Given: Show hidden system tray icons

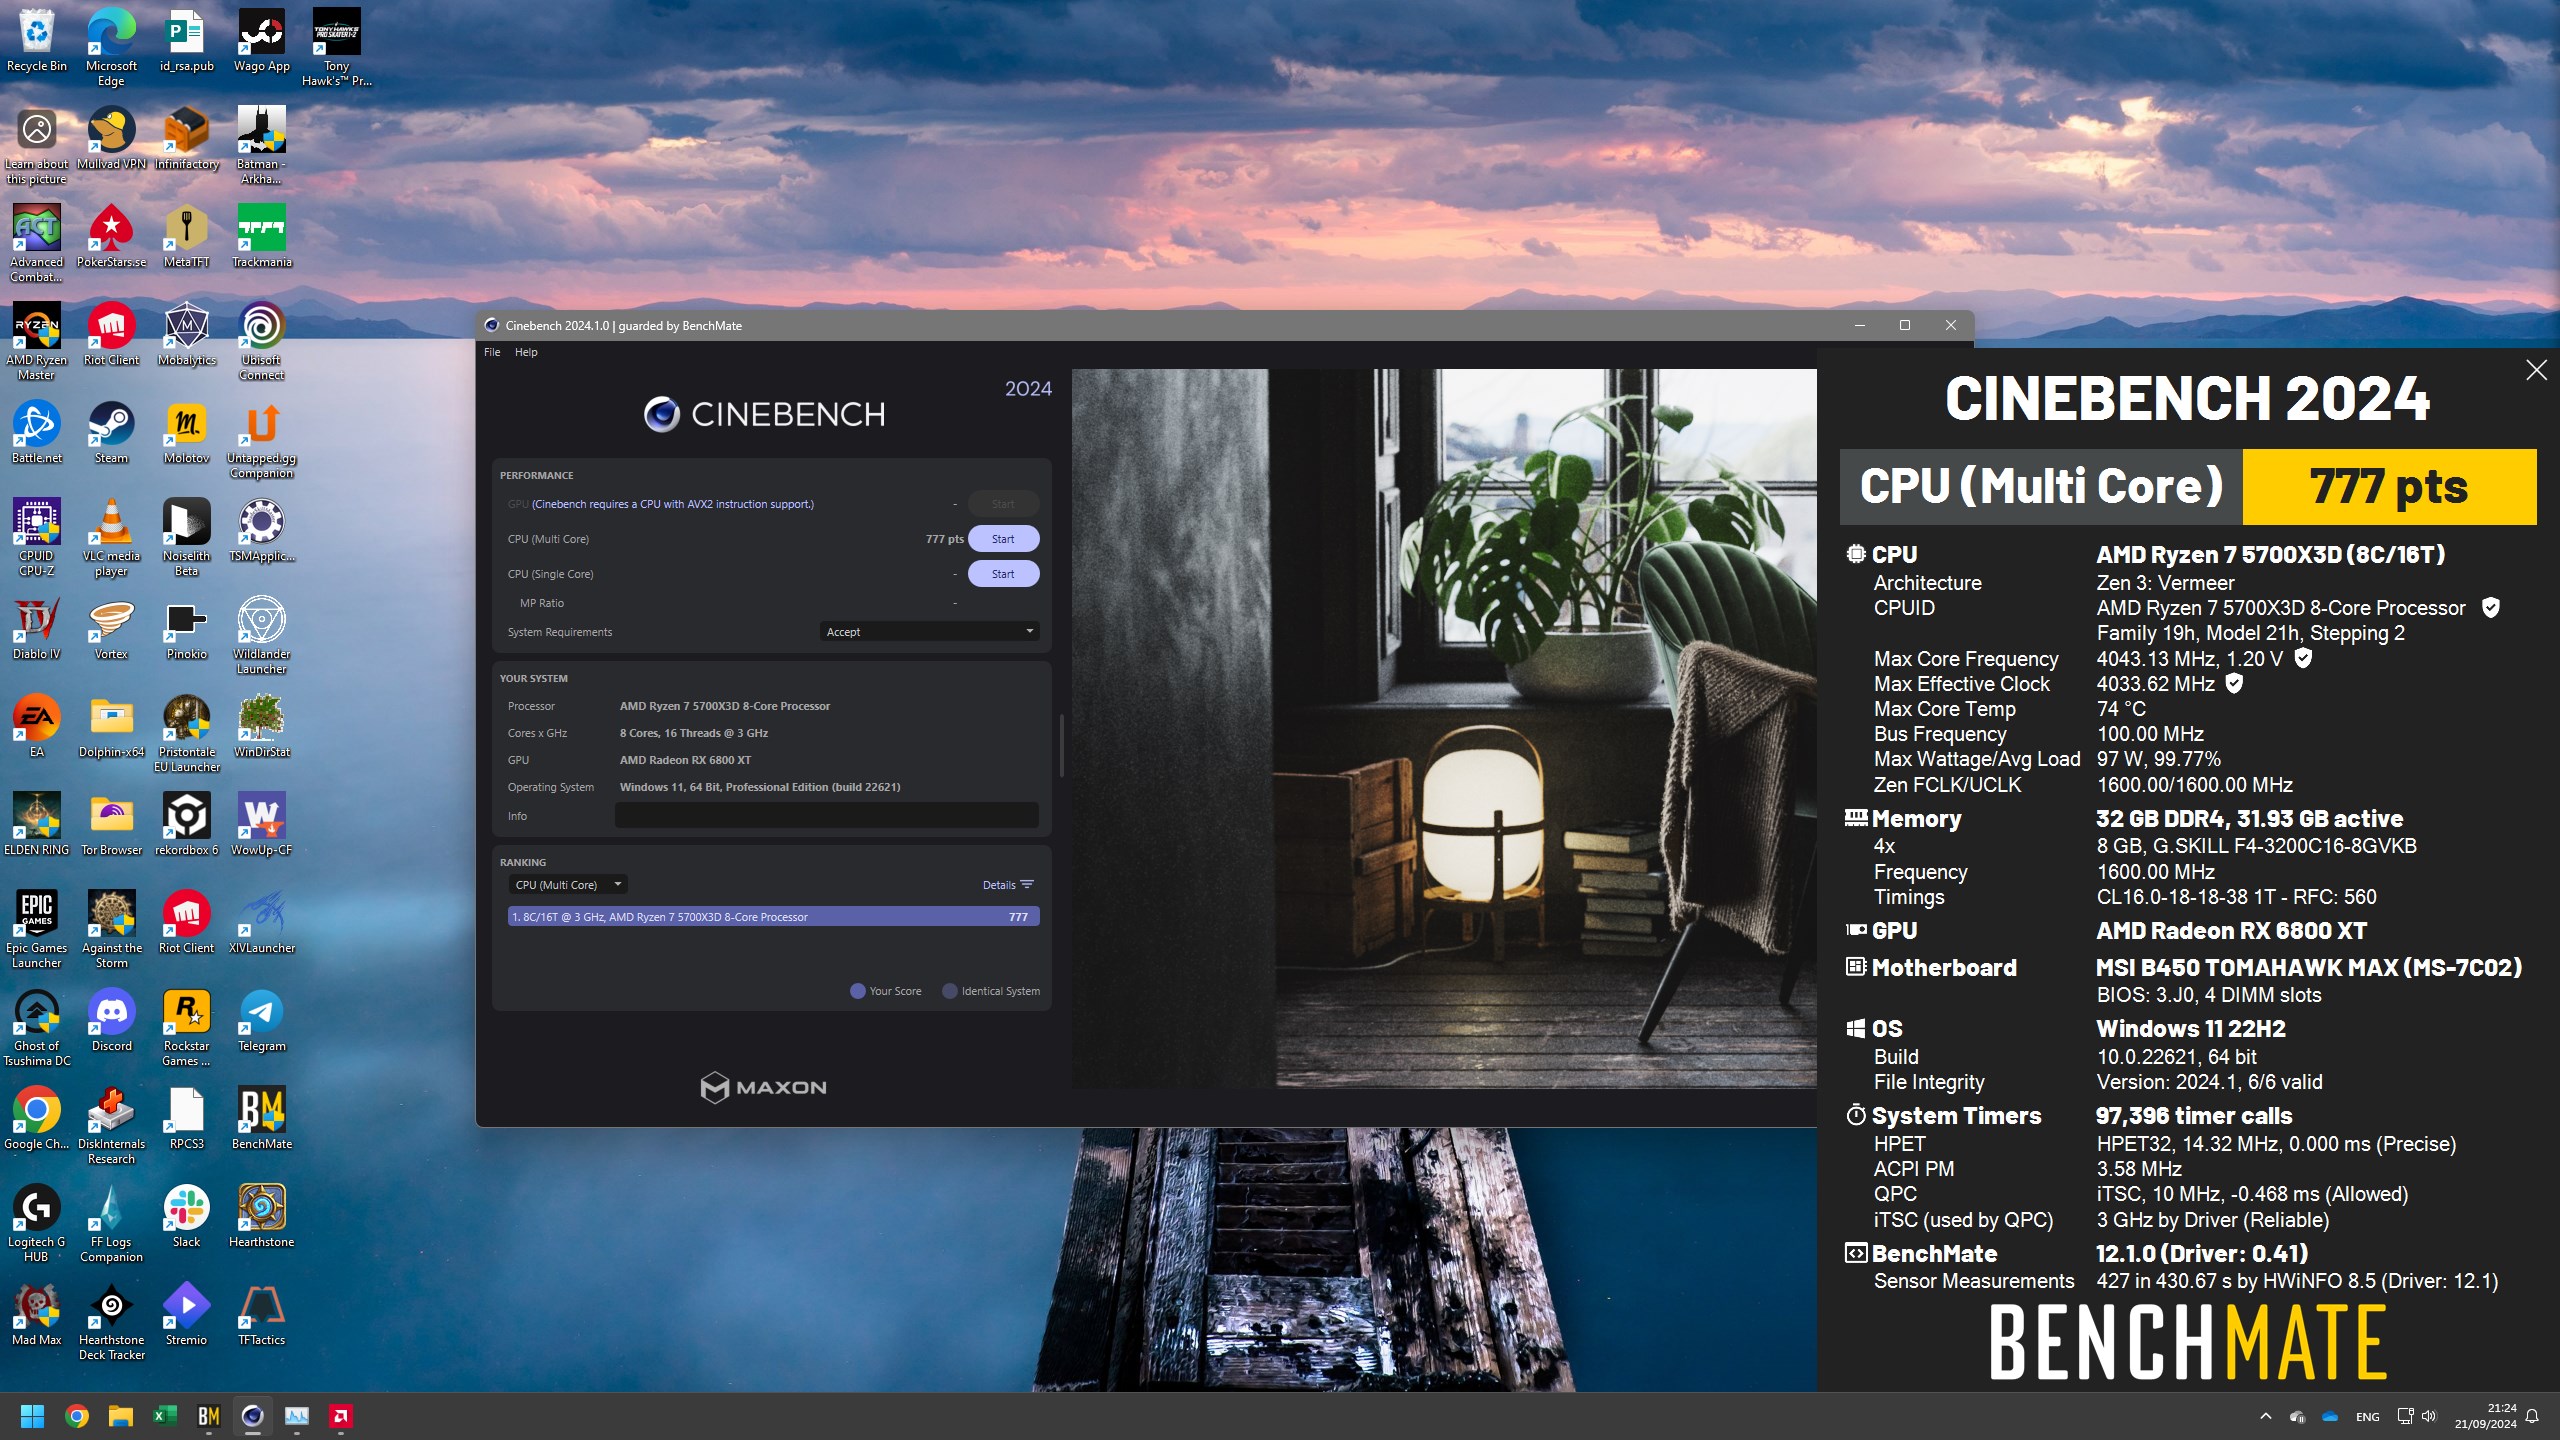Looking at the screenshot, I should 2266,1416.
